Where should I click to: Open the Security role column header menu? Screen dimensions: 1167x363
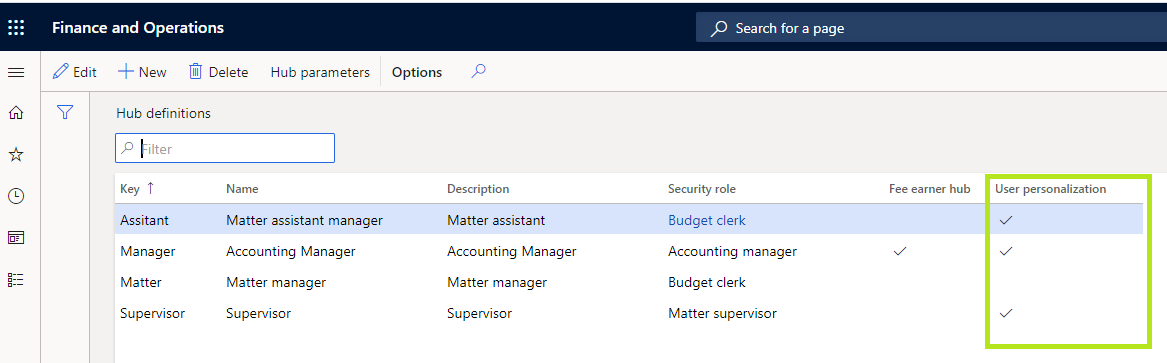[x=702, y=189]
